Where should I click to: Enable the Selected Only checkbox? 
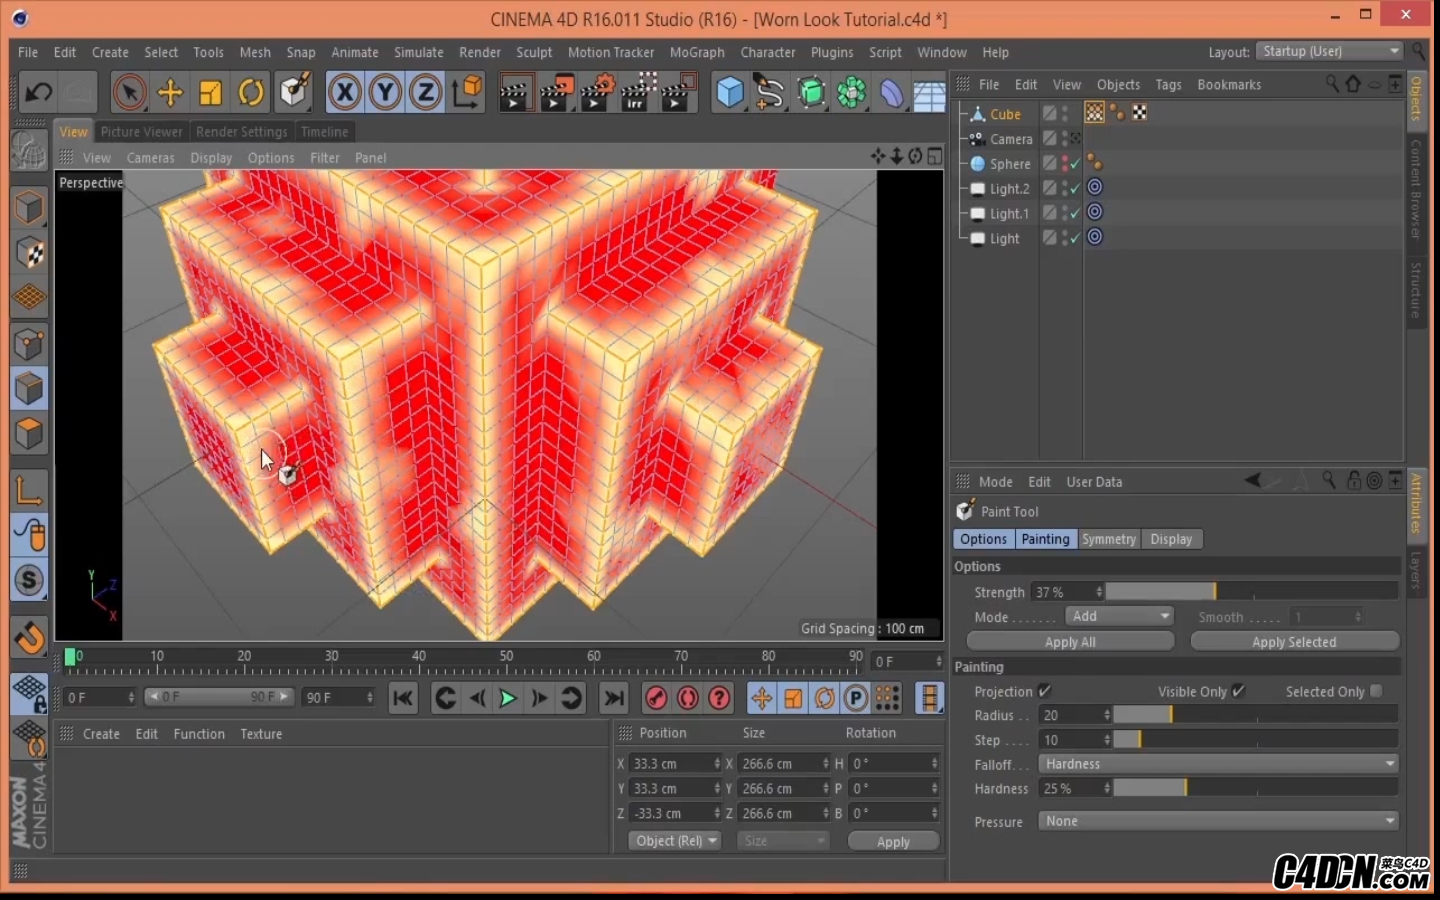pyautogui.click(x=1376, y=691)
